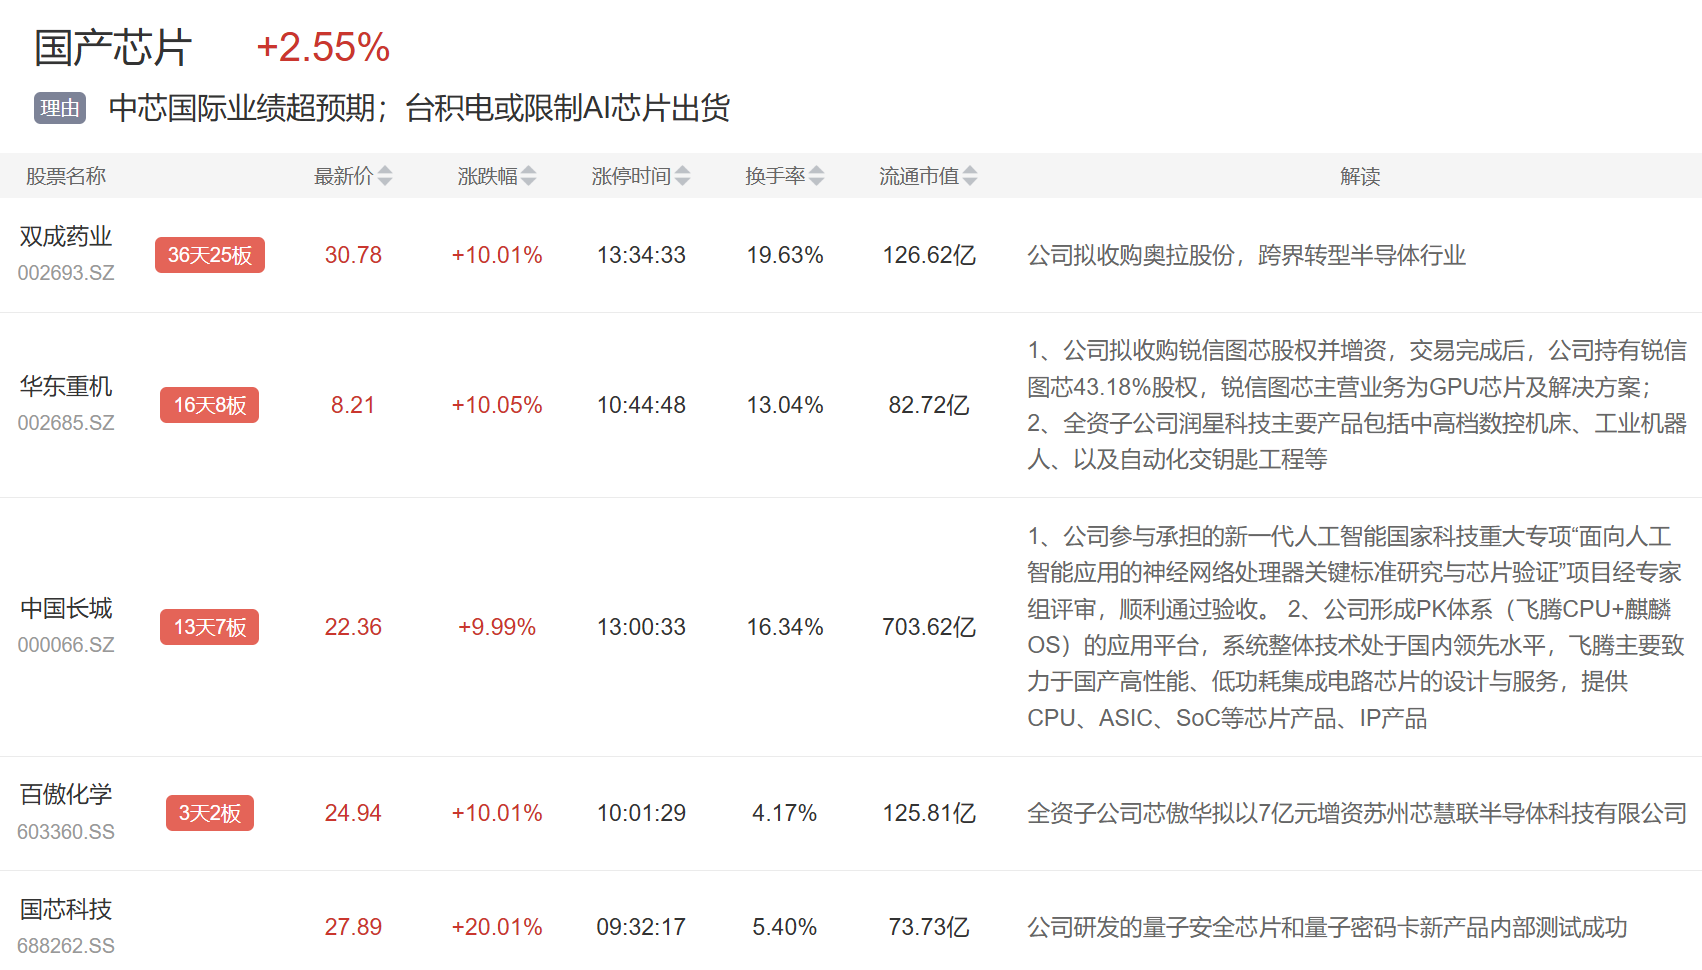Viewport: 1702px width, 970px height.
Task: Open stock 中国长城
Action: click(x=66, y=609)
